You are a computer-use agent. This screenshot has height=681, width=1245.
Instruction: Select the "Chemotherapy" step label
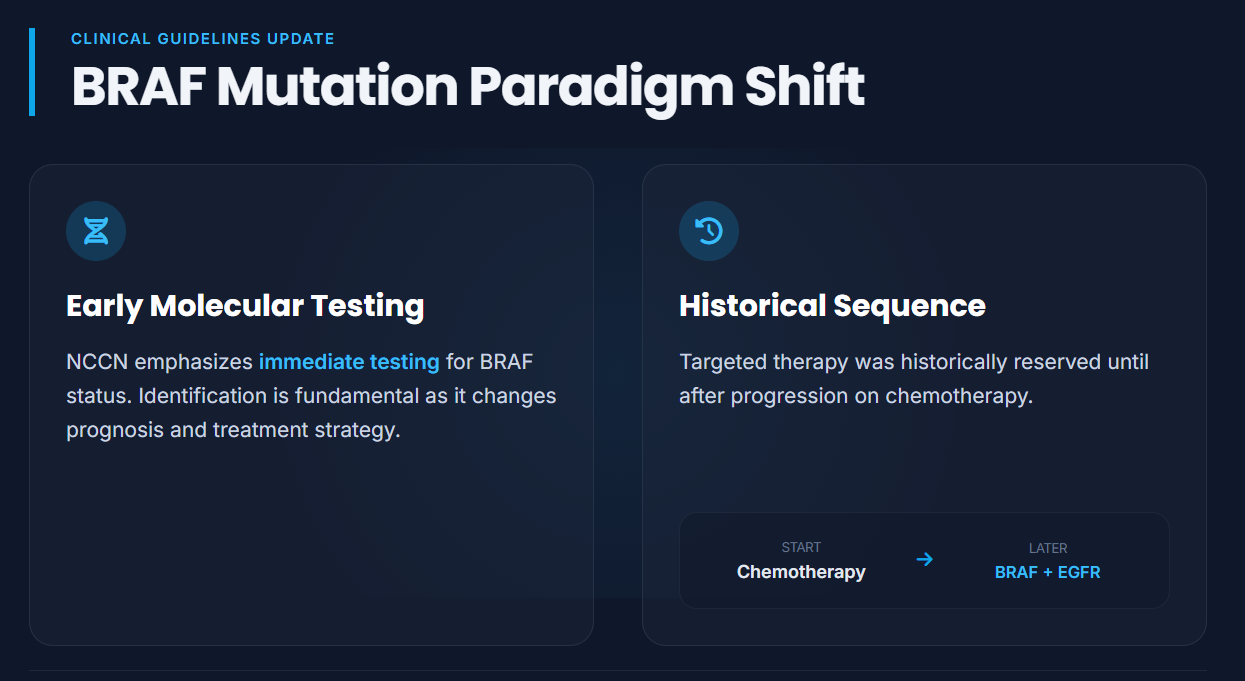pyautogui.click(x=801, y=573)
